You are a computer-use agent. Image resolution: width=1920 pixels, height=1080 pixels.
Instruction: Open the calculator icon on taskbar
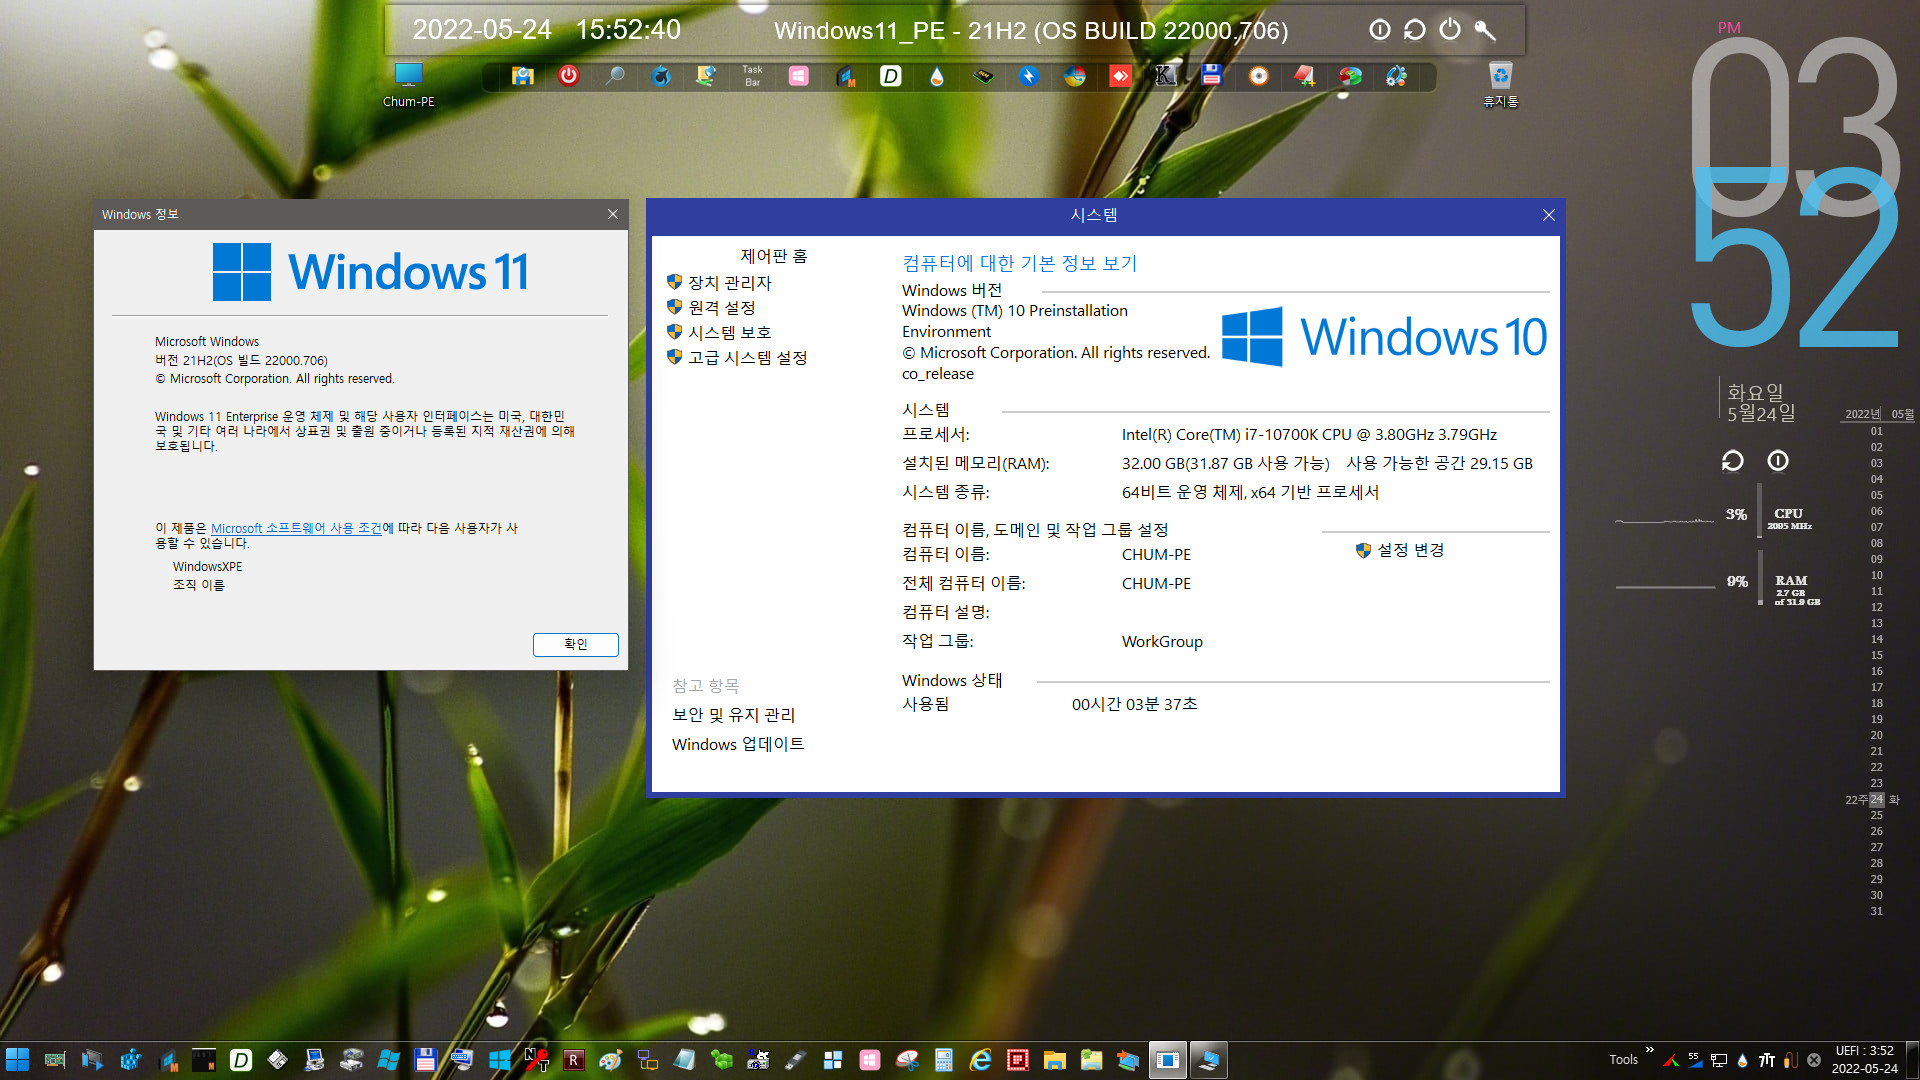[943, 1060]
